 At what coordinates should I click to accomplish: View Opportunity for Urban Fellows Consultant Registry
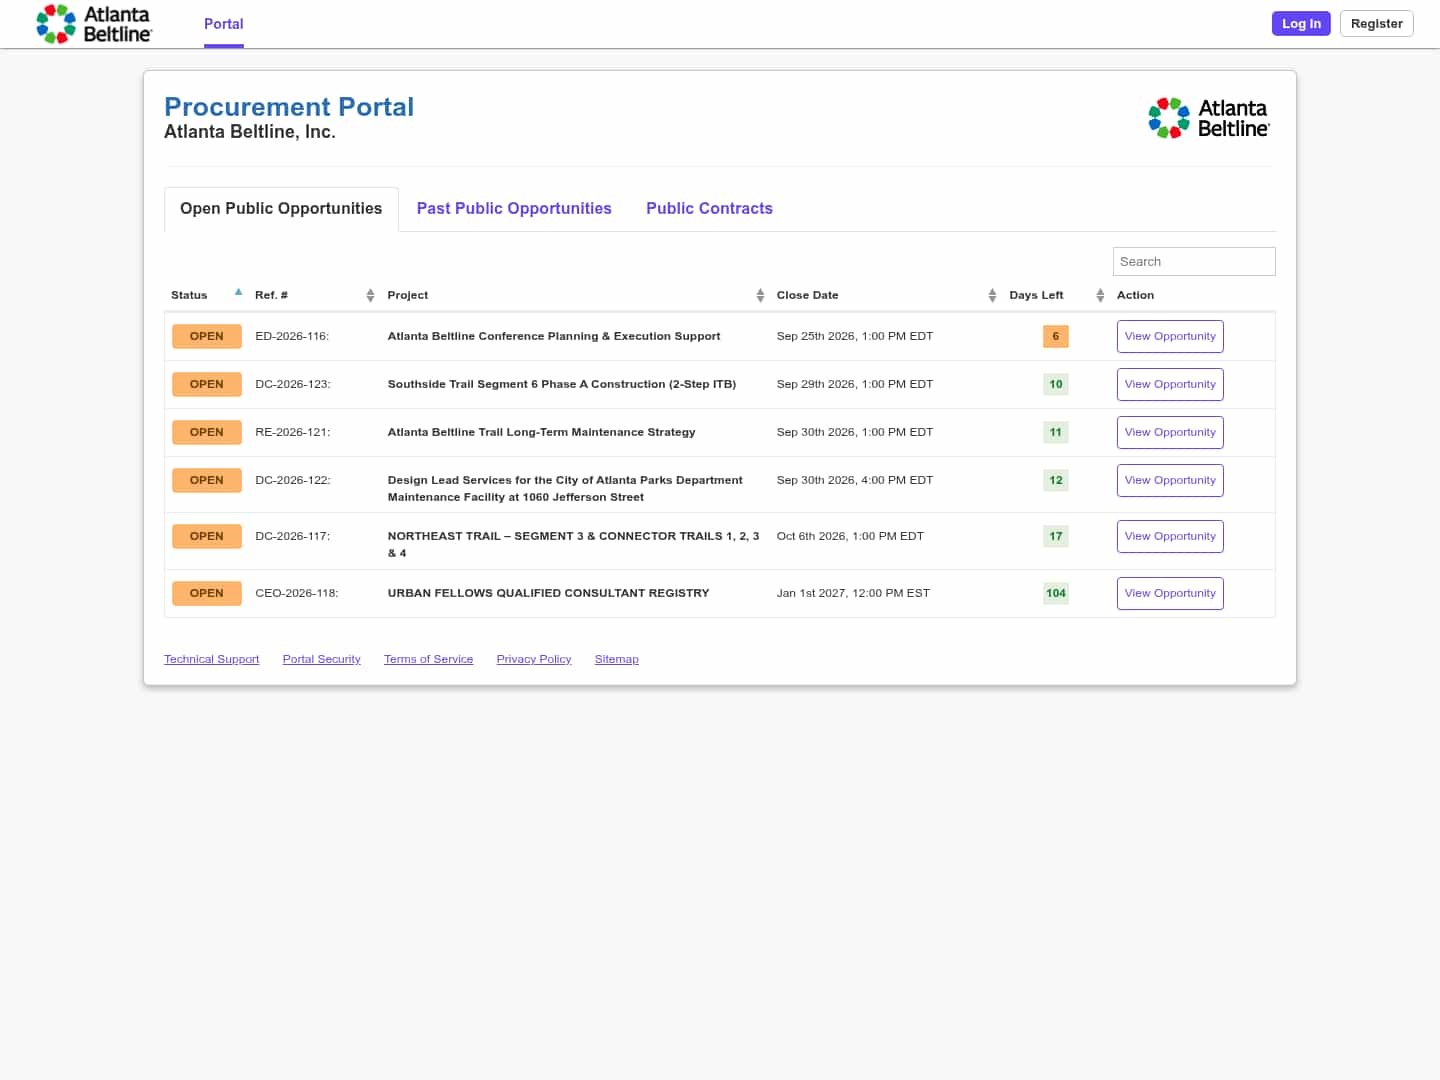(x=1170, y=594)
